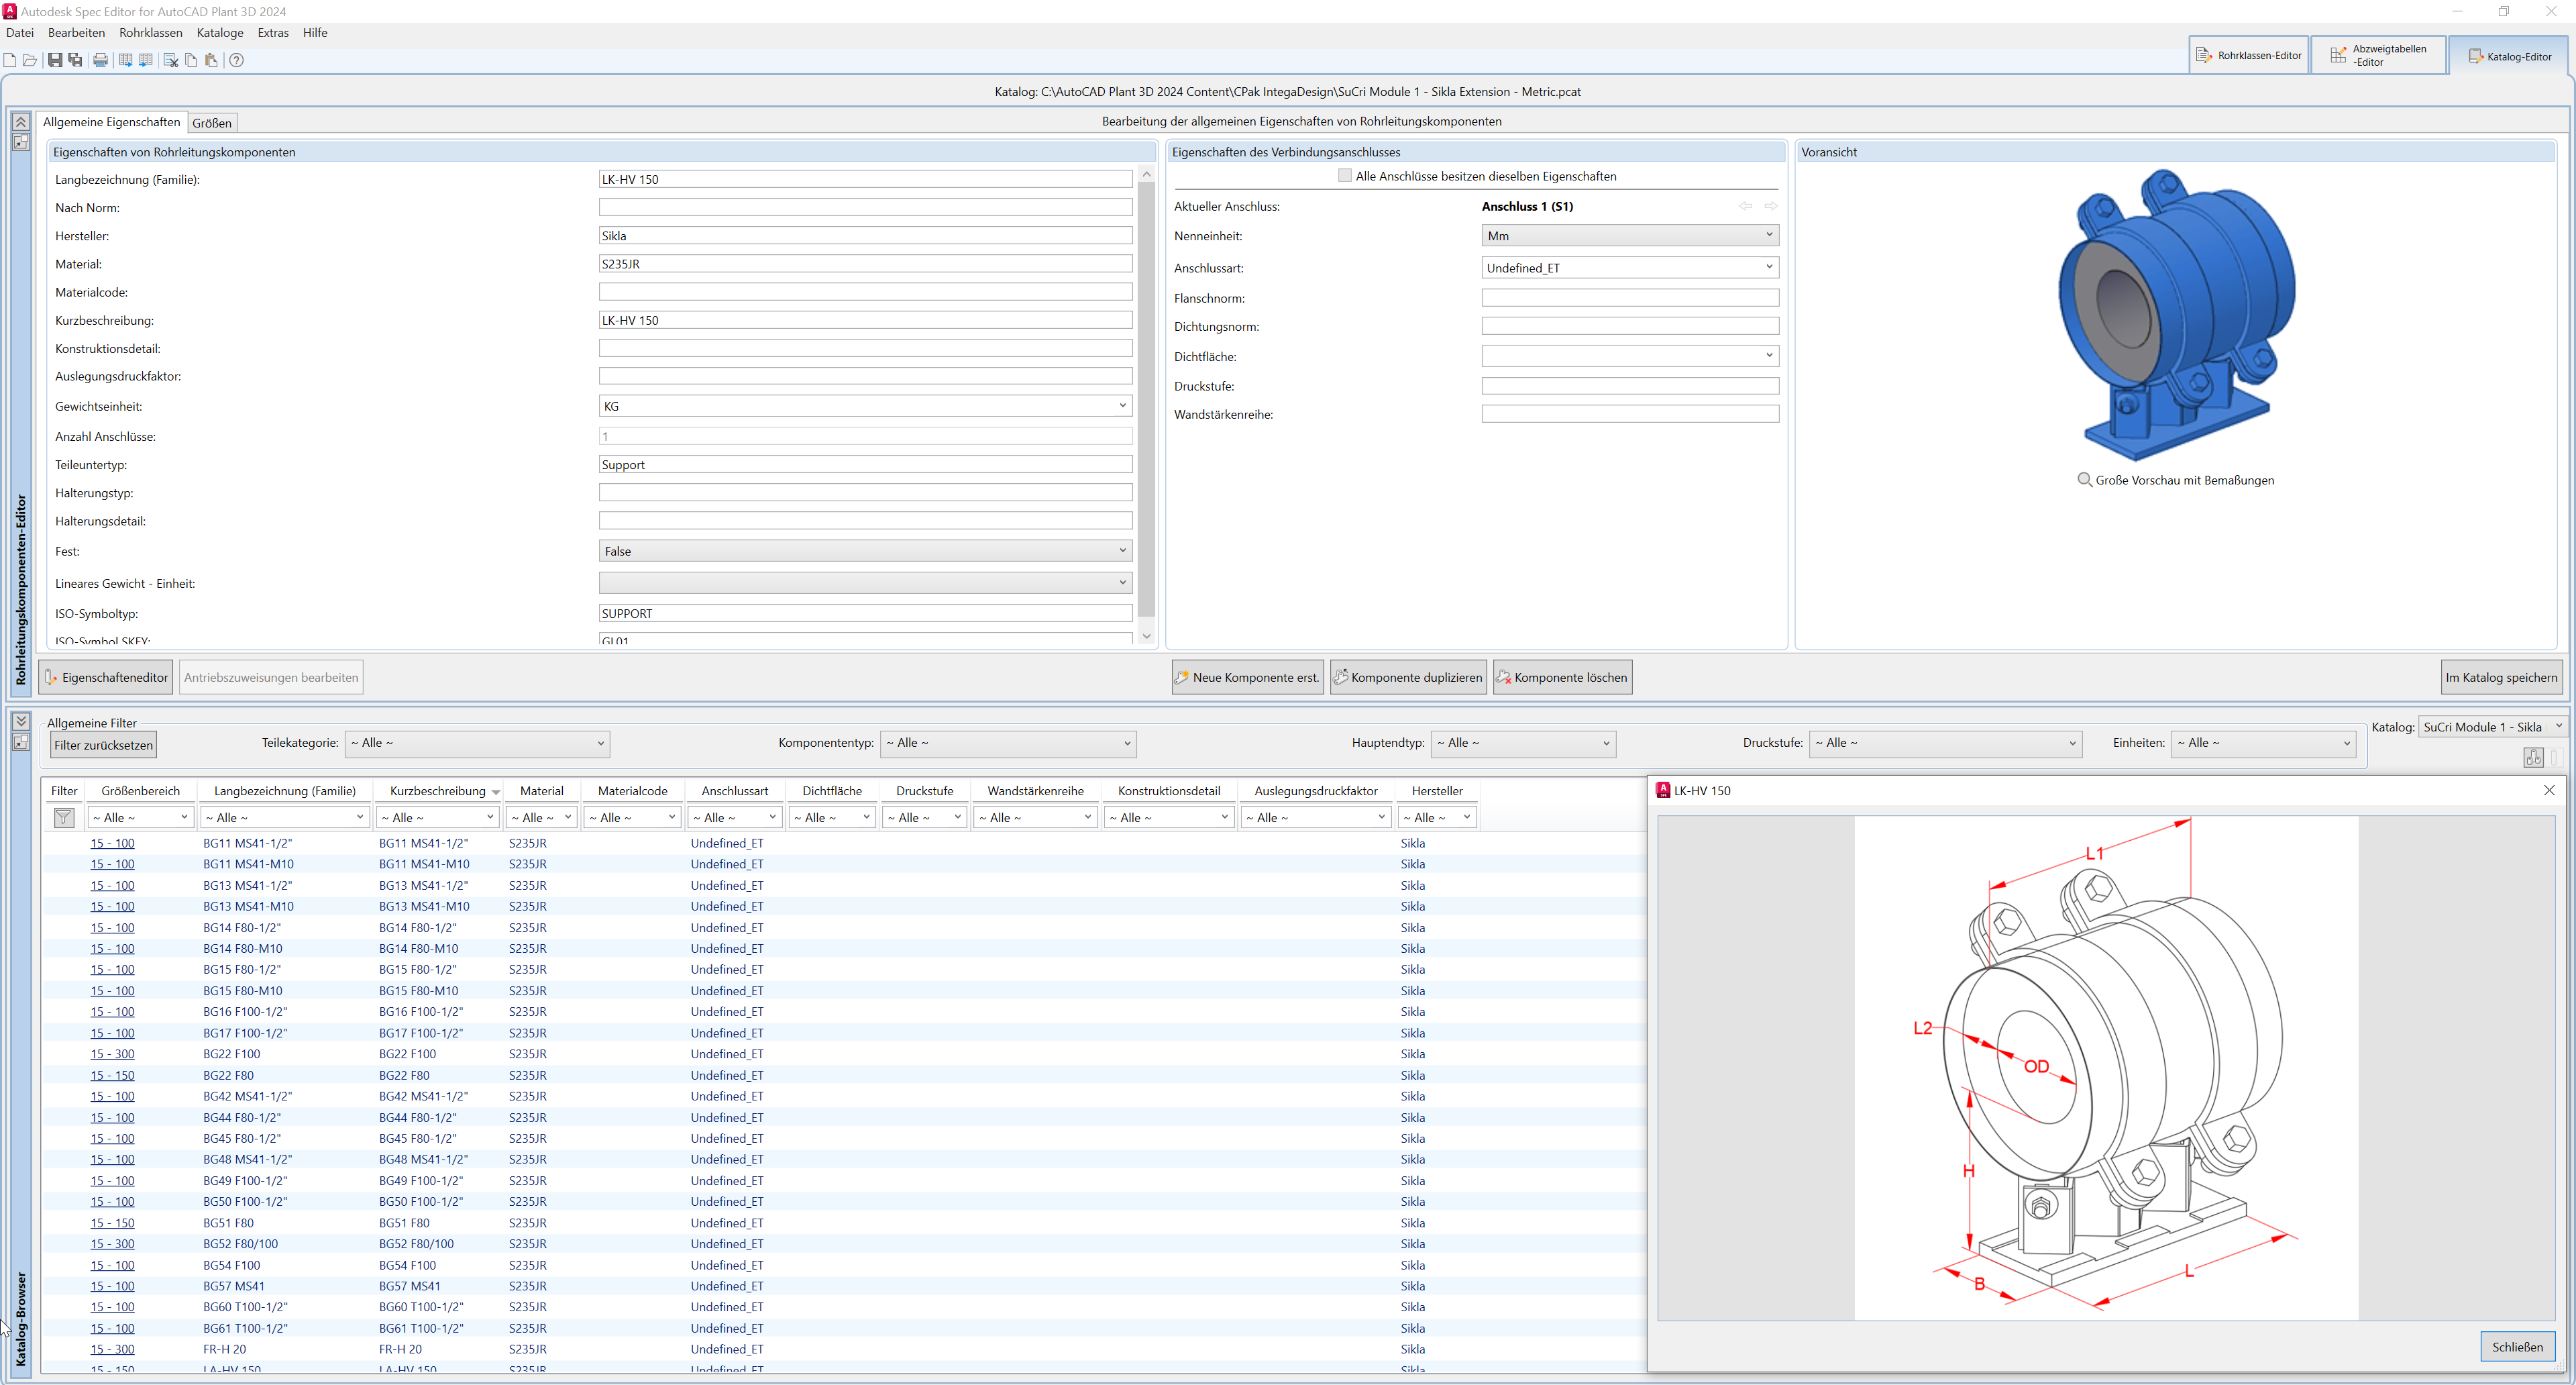Click the print toolbar icon
The image size is (2576, 1385).
(100, 60)
